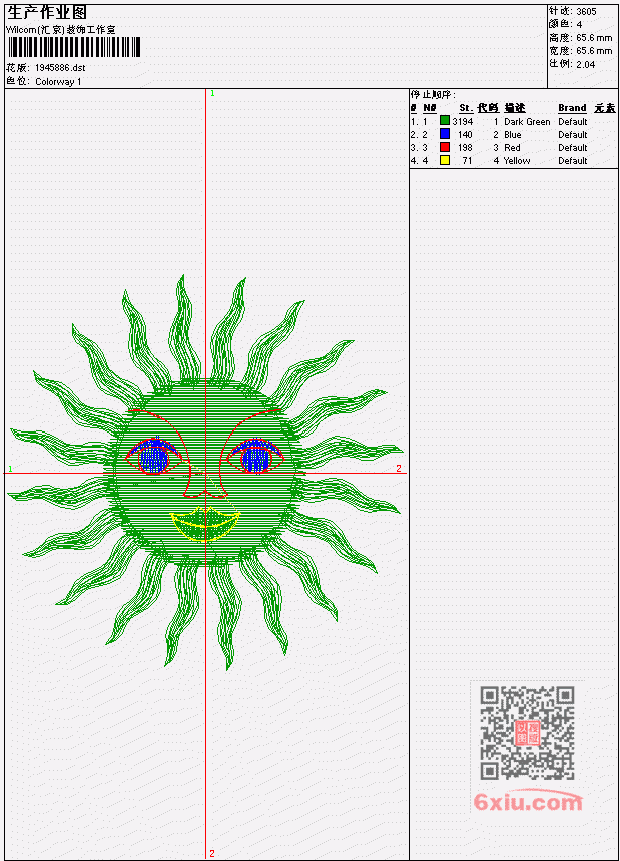The width and height of the screenshot is (620, 861).
Task: Click the red '2' marker at right of horizontal axis
Action: [399, 468]
